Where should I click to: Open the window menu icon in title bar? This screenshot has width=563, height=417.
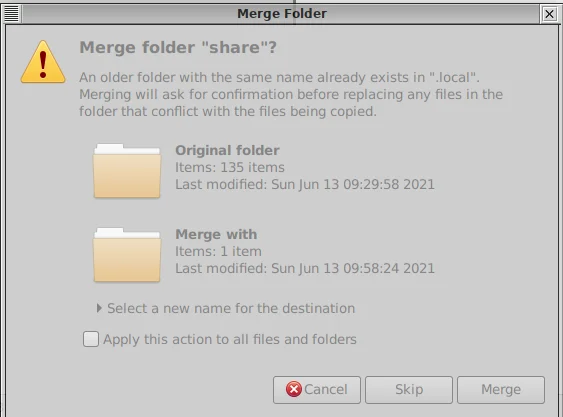[11, 14]
